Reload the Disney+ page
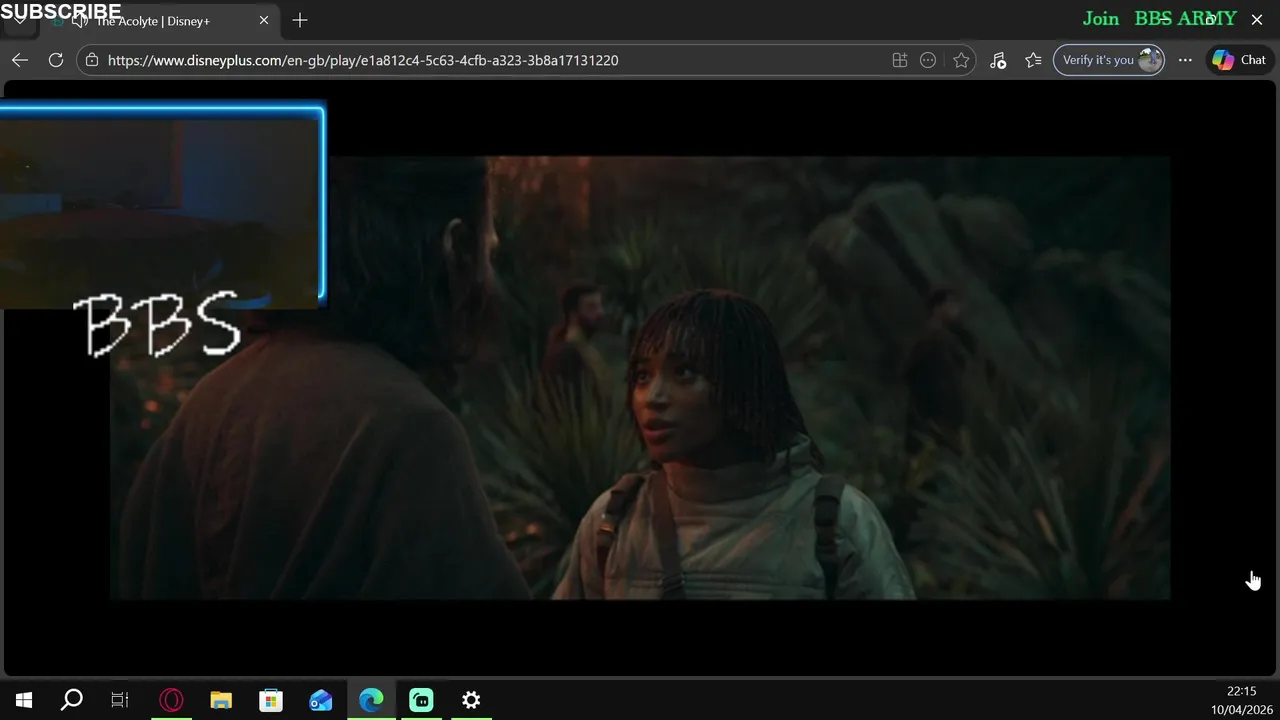The height and width of the screenshot is (720, 1280). point(56,60)
